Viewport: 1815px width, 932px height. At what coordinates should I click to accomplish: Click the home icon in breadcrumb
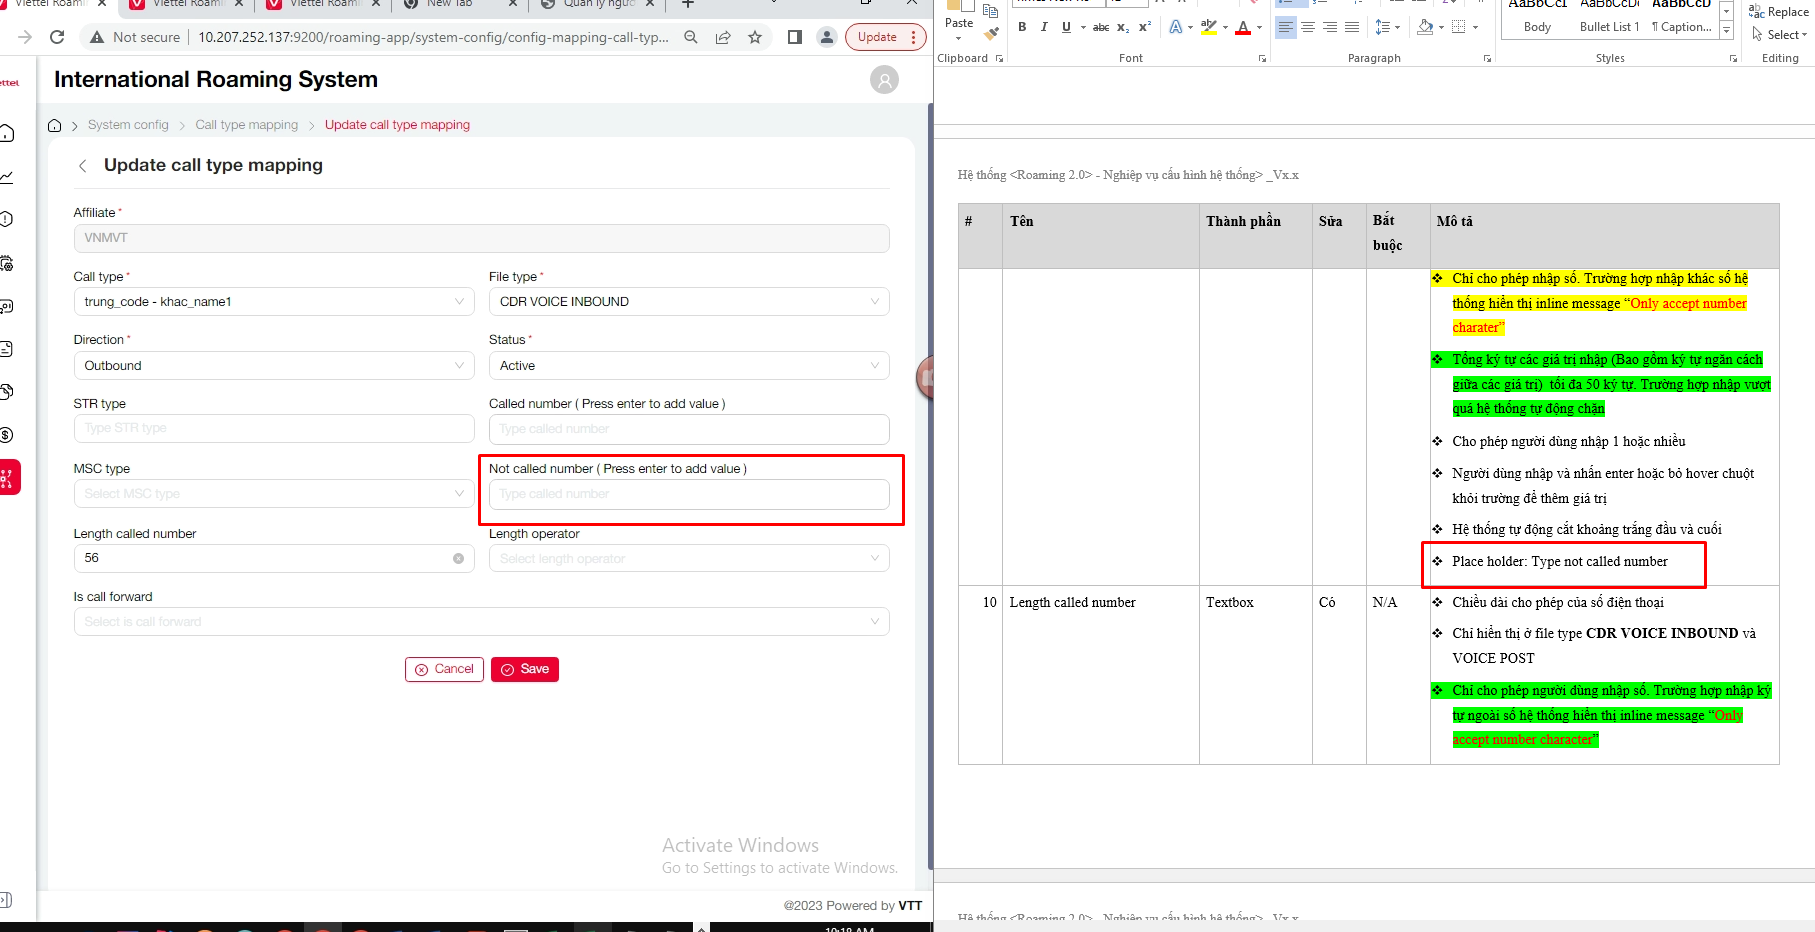[55, 125]
